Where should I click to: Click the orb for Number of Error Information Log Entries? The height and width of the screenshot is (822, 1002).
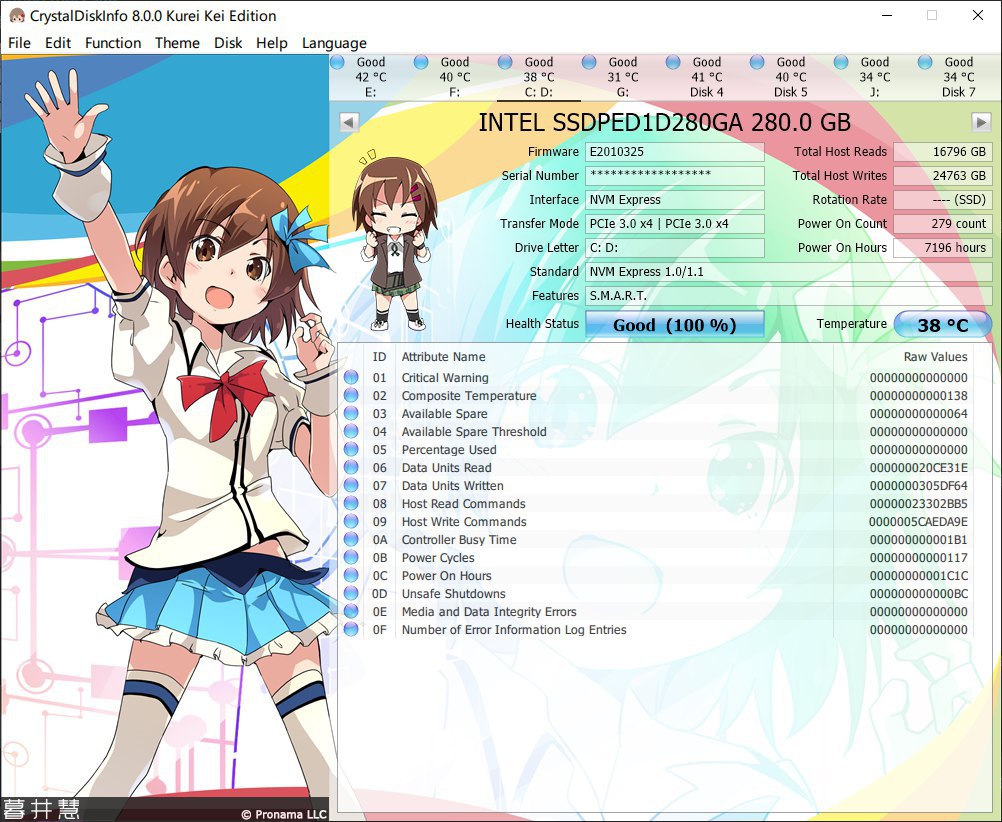click(x=351, y=629)
